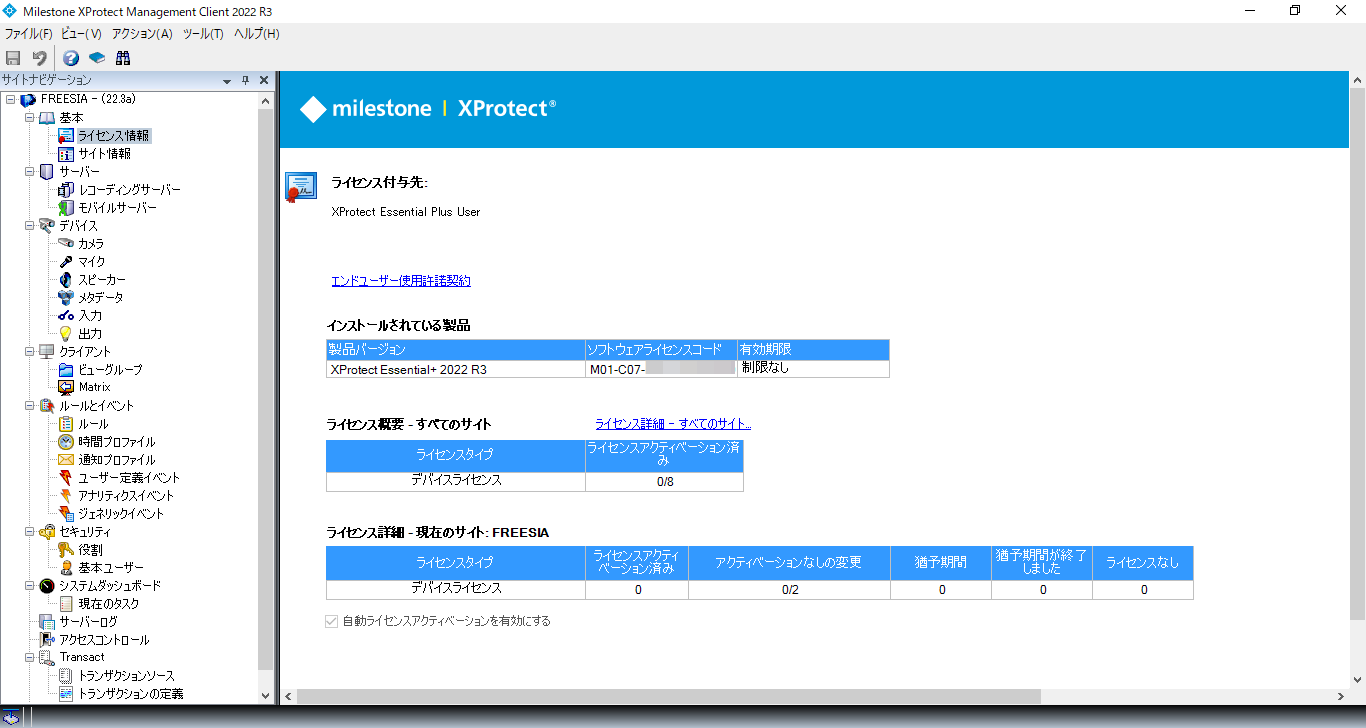Open ビューグループ node
The height and width of the screenshot is (728, 1366).
(x=110, y=369)
